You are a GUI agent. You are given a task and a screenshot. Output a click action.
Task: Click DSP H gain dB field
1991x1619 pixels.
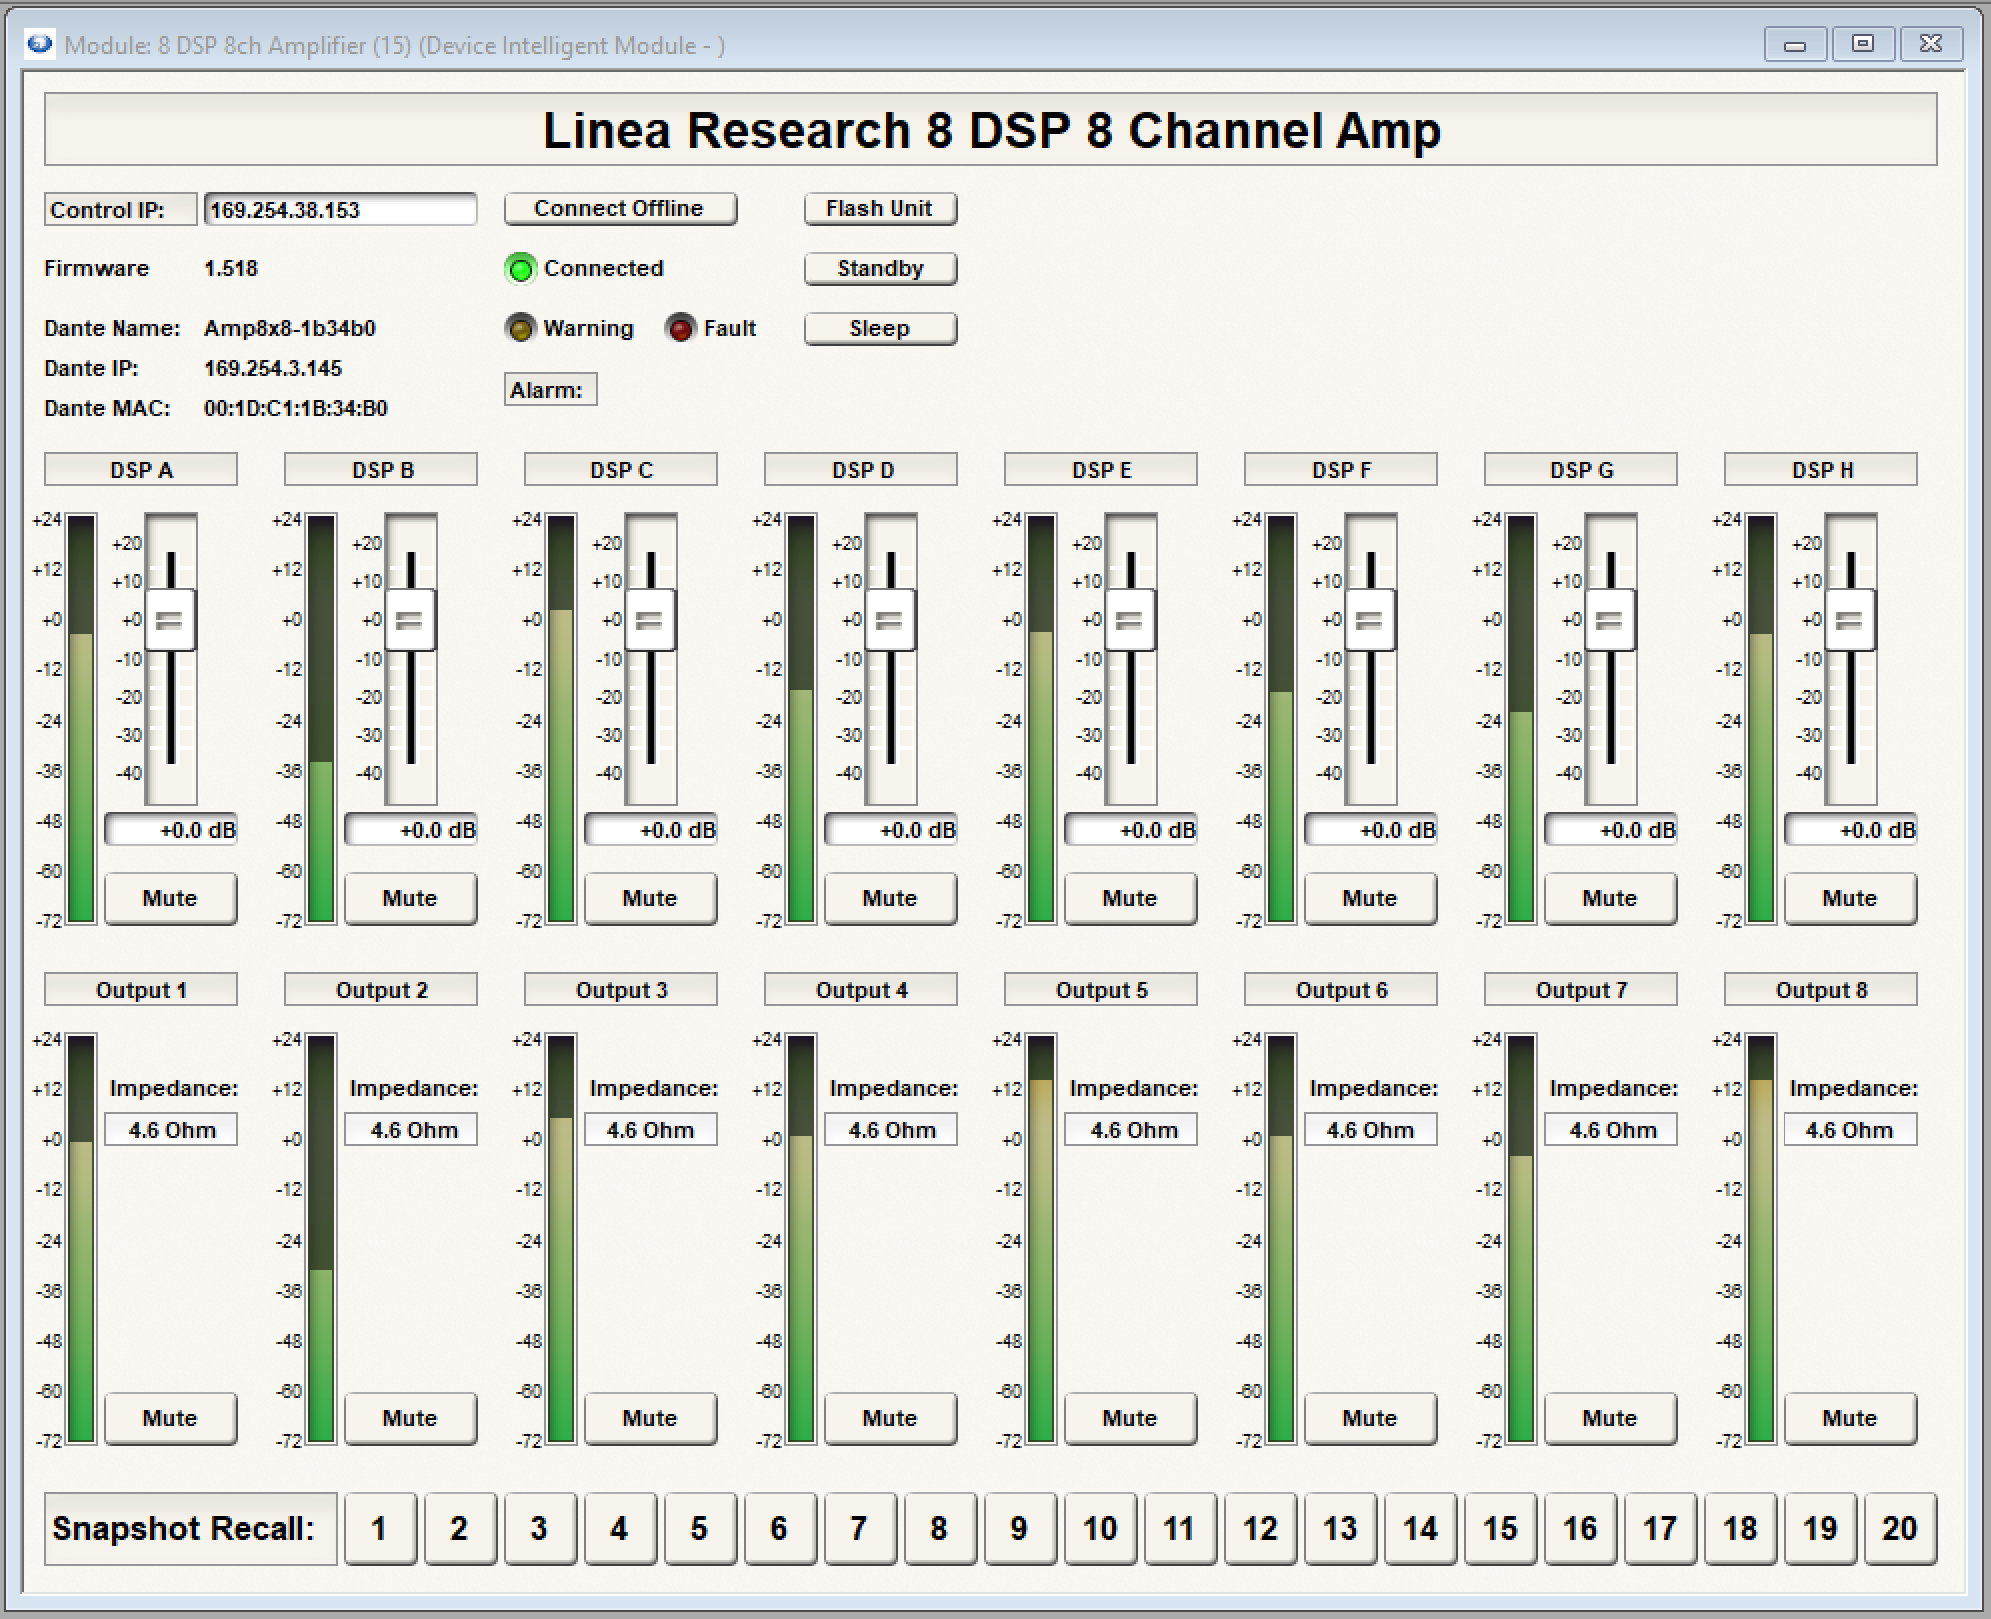(1851, 830)
